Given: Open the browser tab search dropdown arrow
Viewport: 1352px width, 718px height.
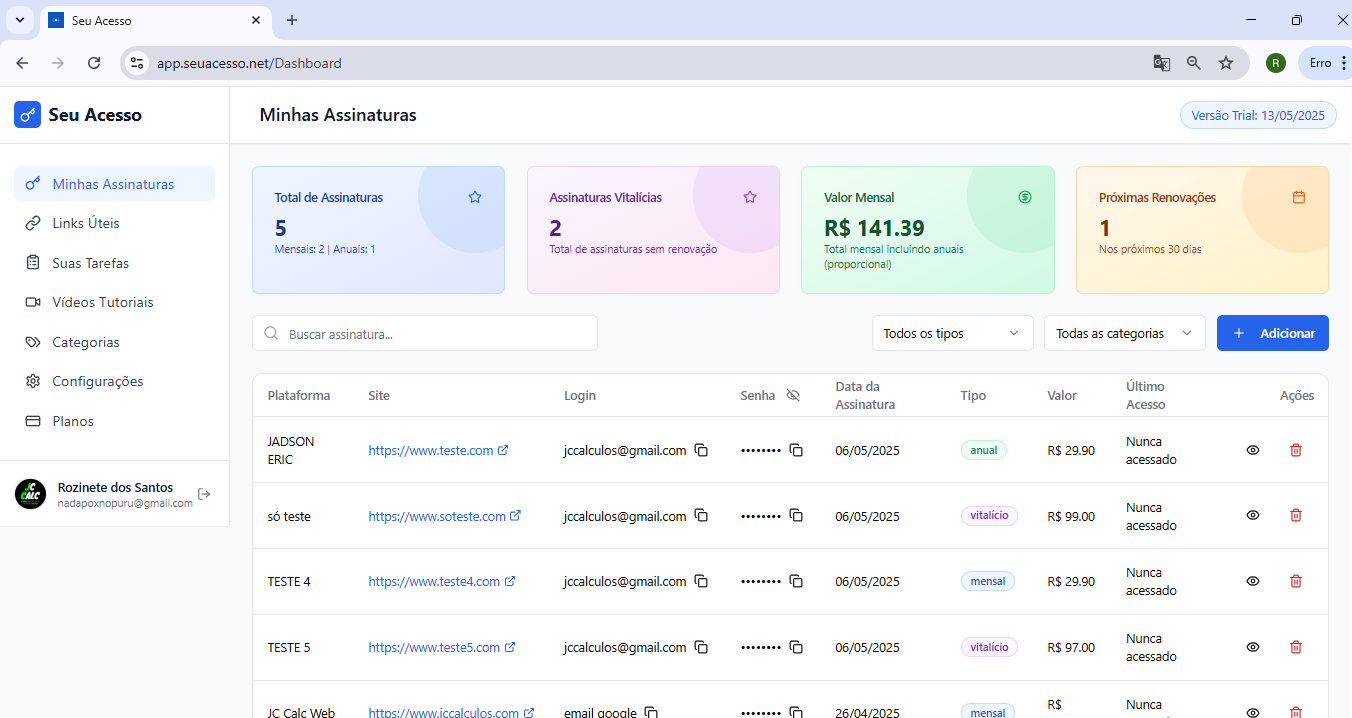Looking at the screenshot, I should pos(19,20).
